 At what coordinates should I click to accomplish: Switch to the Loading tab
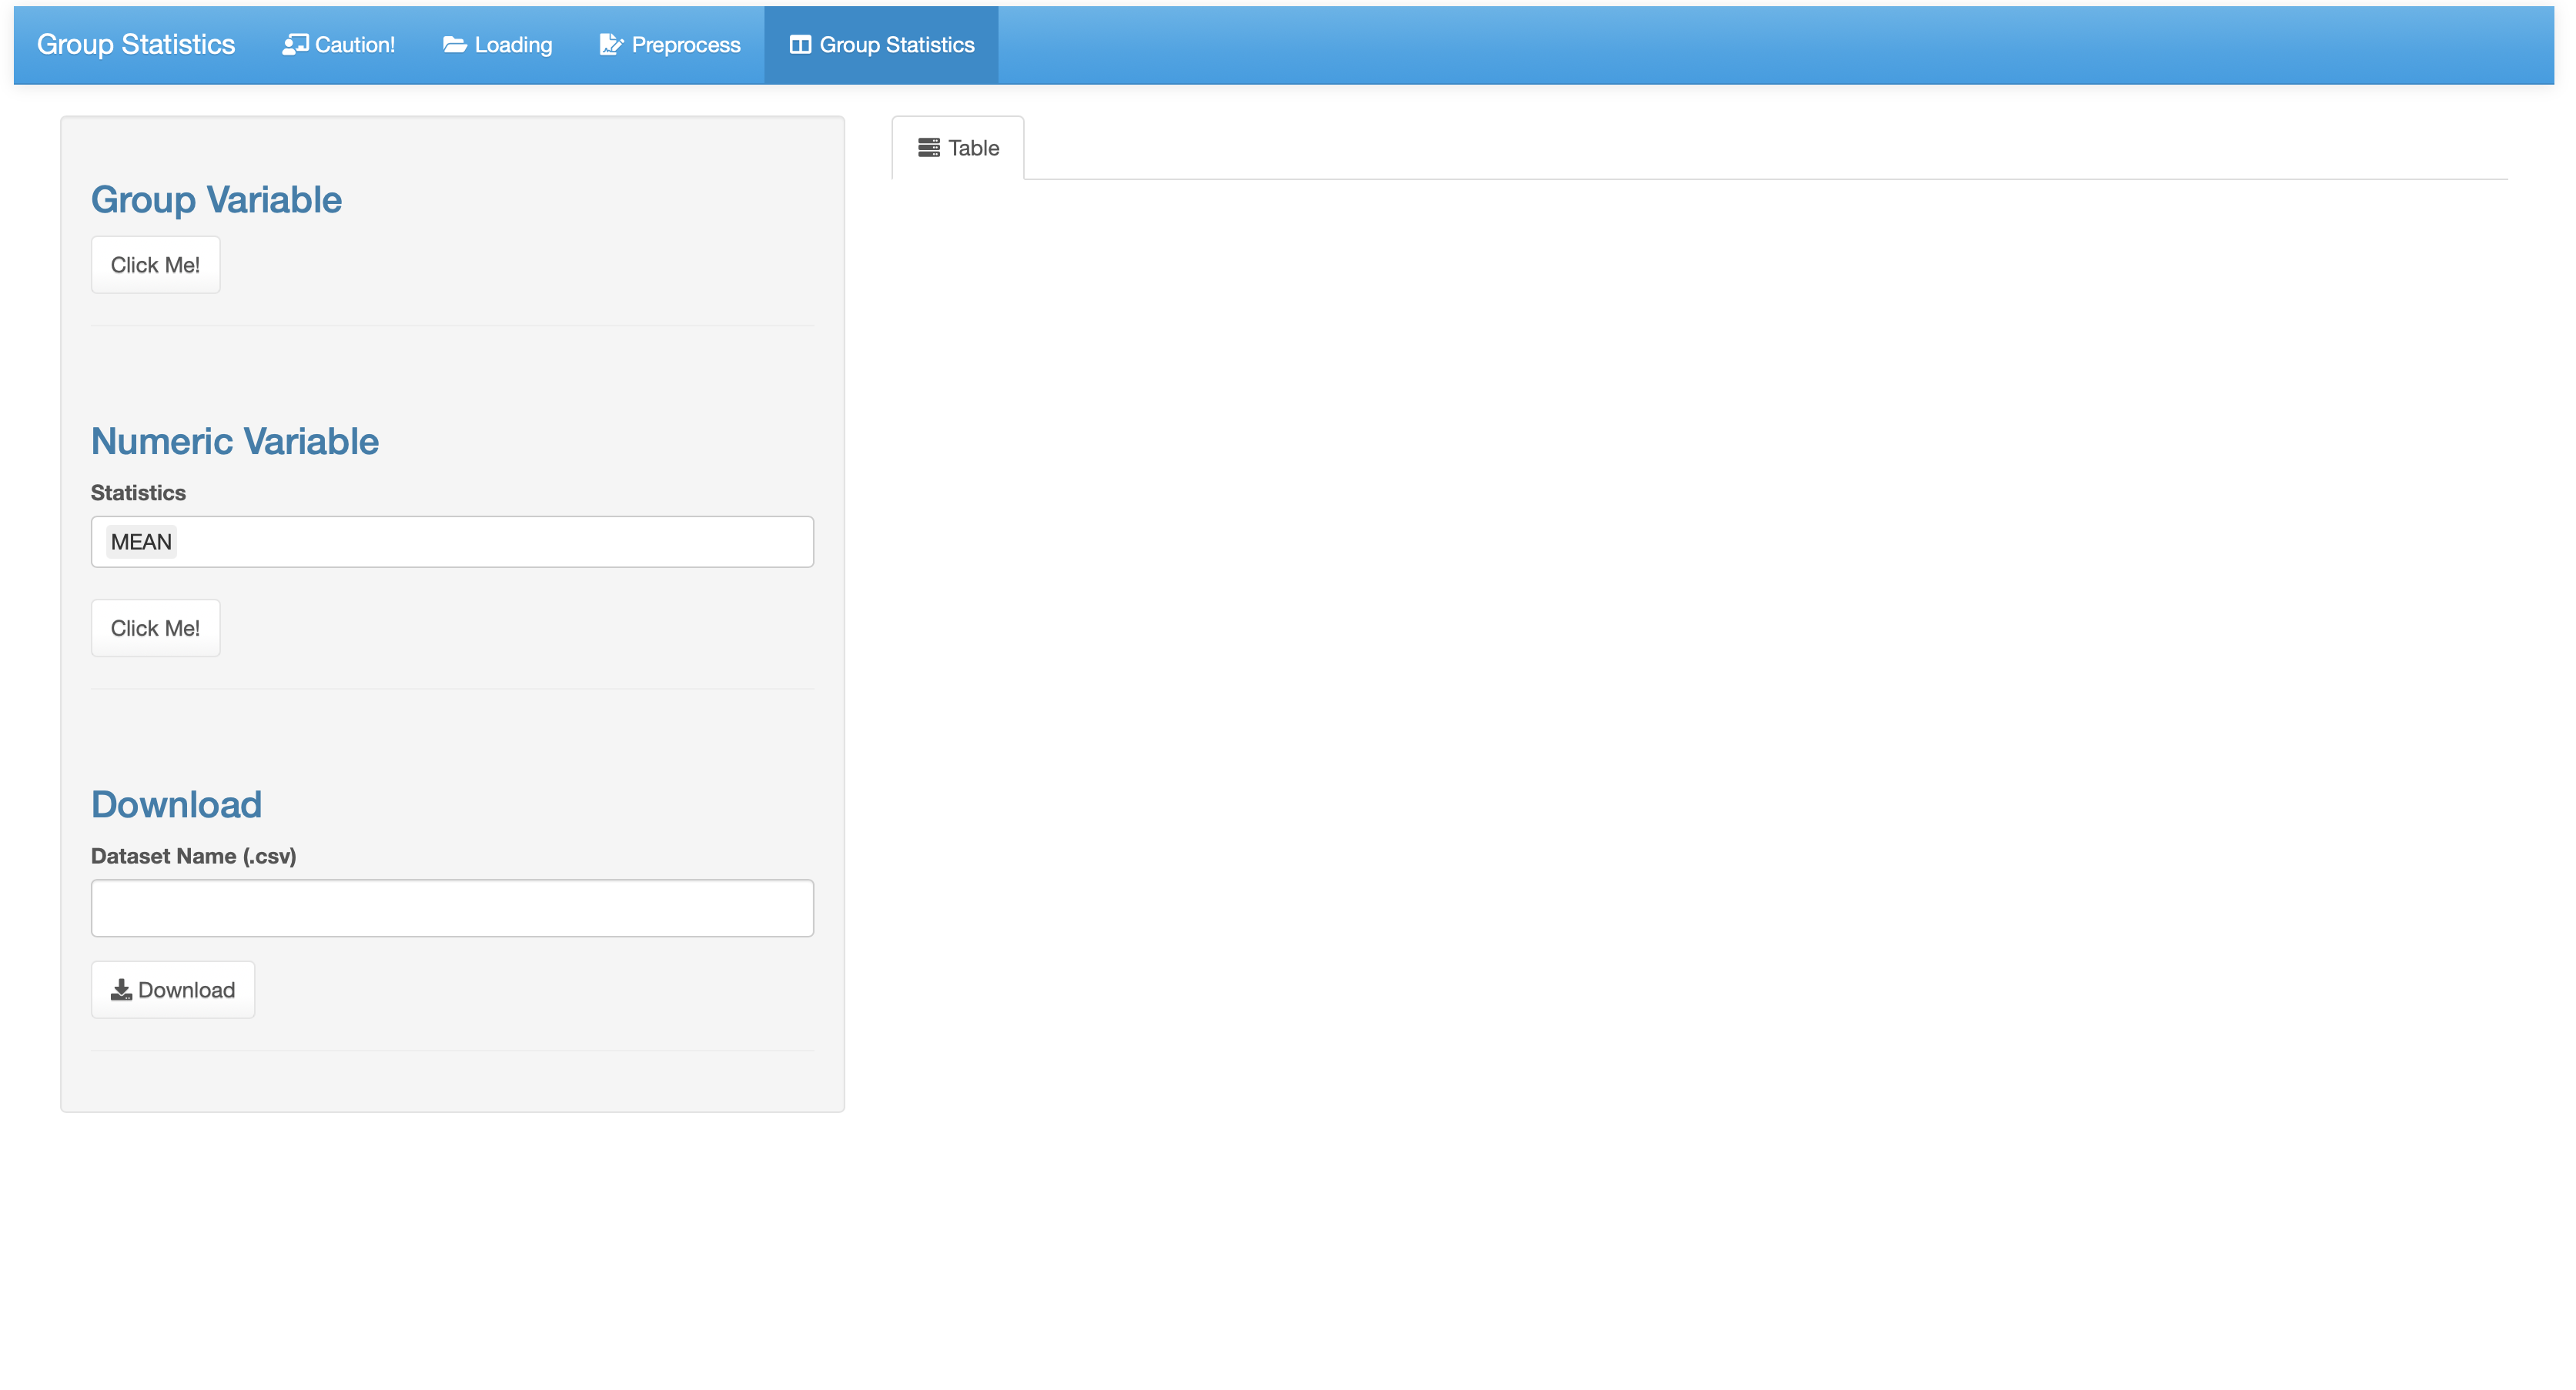[x=512, y=45]
